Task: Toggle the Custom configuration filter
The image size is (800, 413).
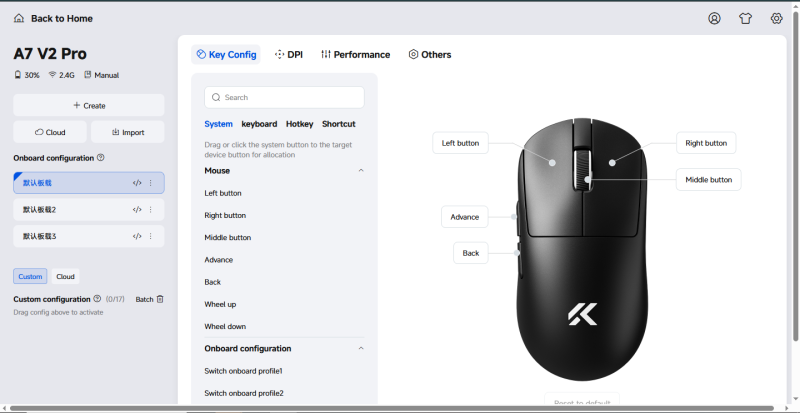Action: click(x=30, y=276)
